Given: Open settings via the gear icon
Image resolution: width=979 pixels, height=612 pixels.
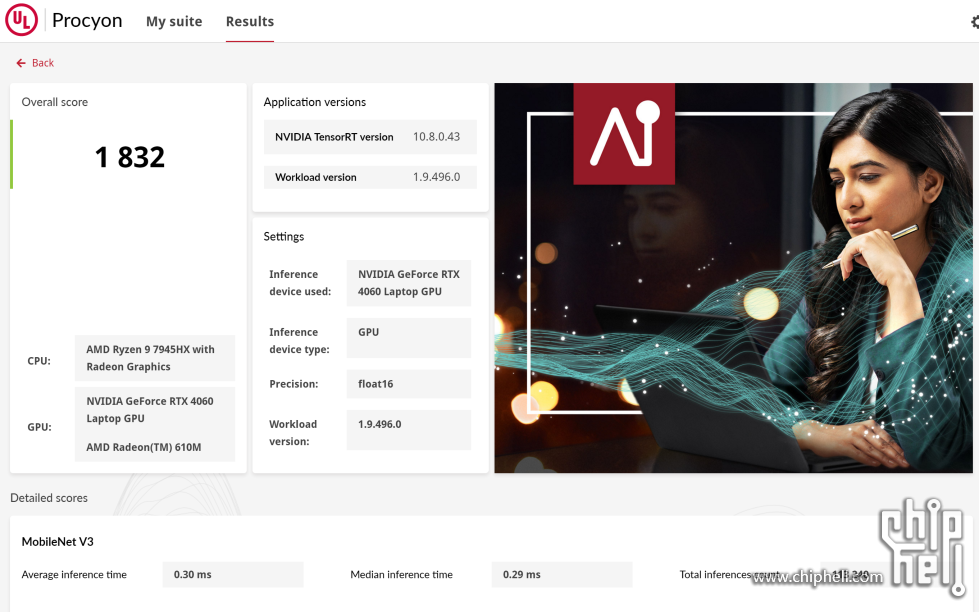Looking at the screenshot, I should 974,21.
